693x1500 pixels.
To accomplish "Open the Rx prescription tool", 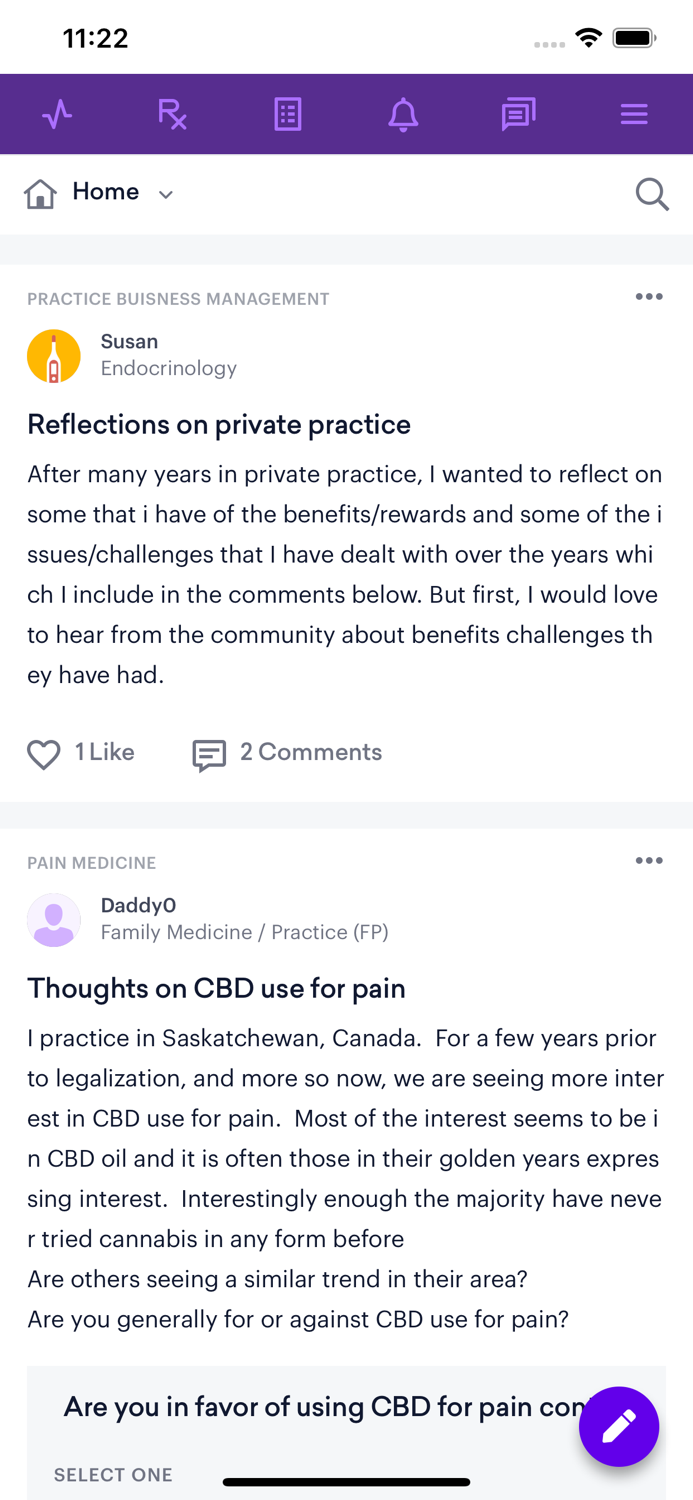I will 172,113.
